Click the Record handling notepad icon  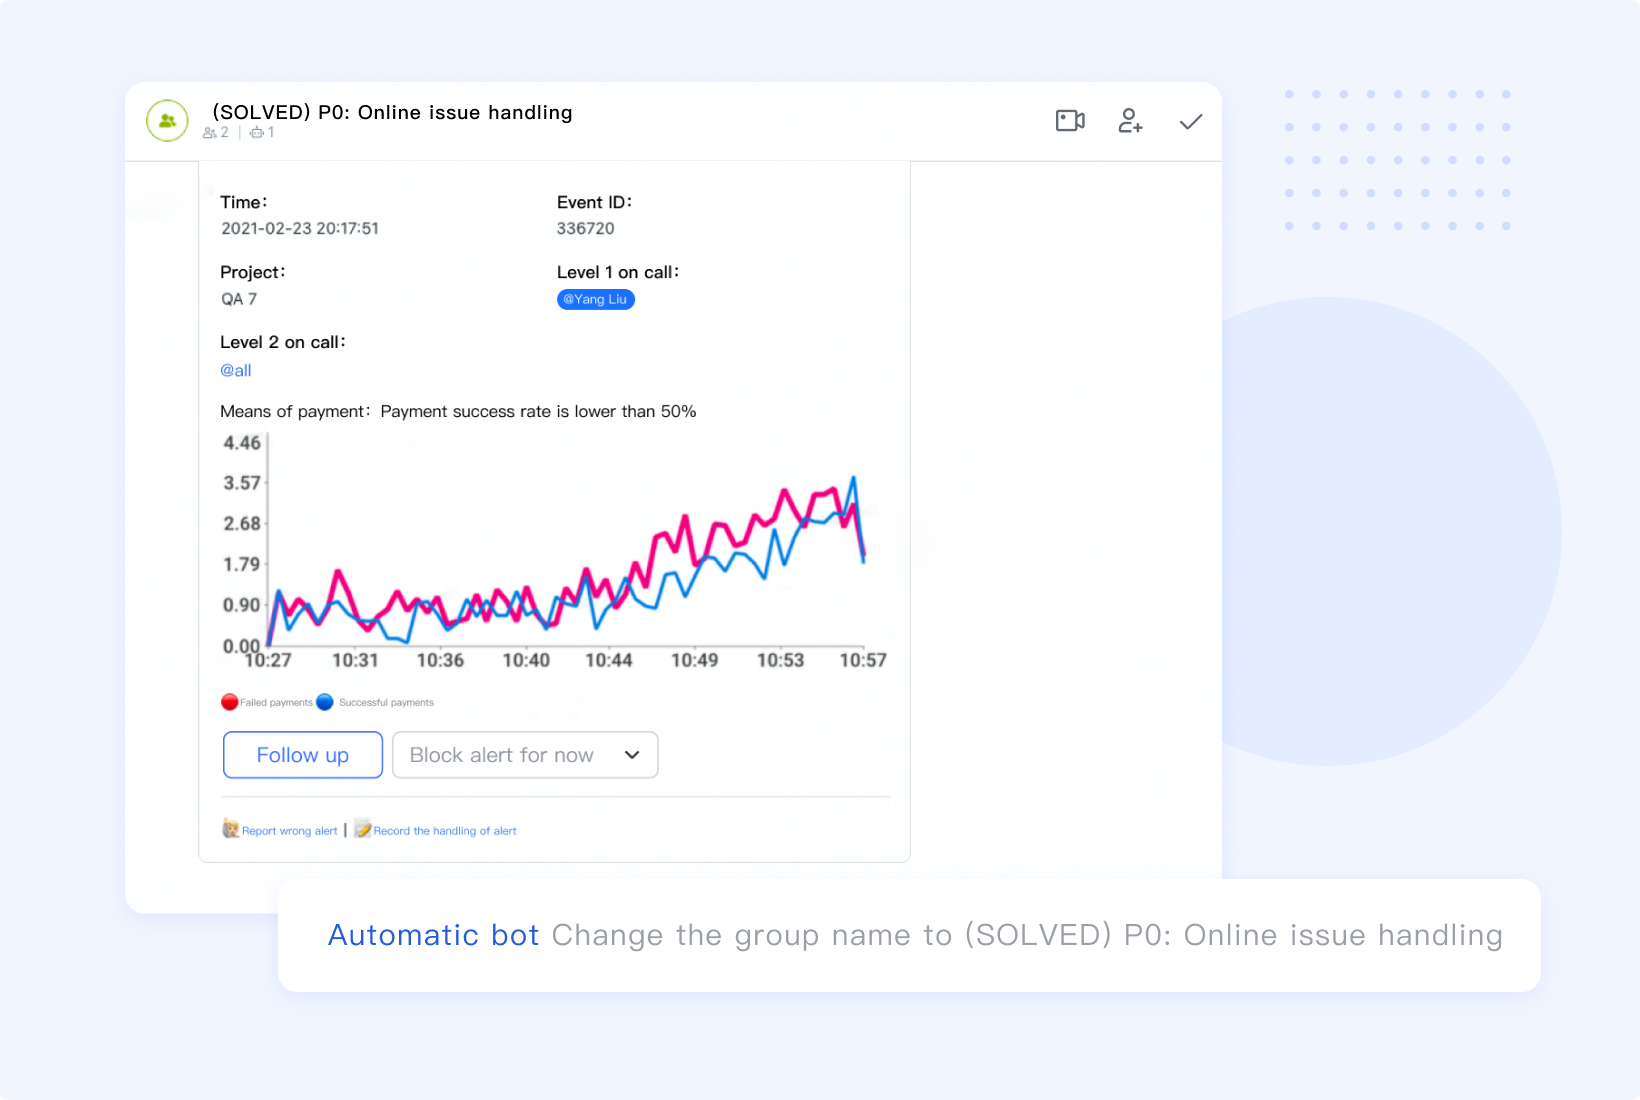(x=362, y=829)
